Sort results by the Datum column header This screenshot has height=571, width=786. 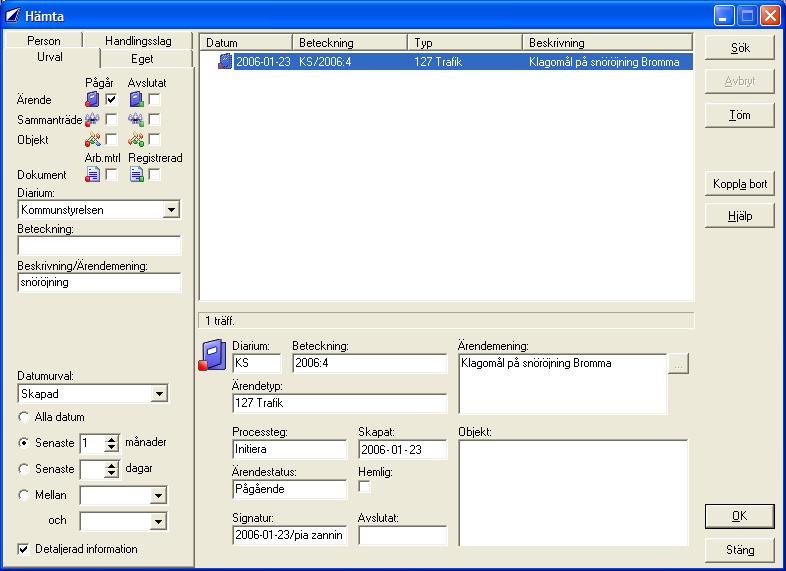(246, 43)
